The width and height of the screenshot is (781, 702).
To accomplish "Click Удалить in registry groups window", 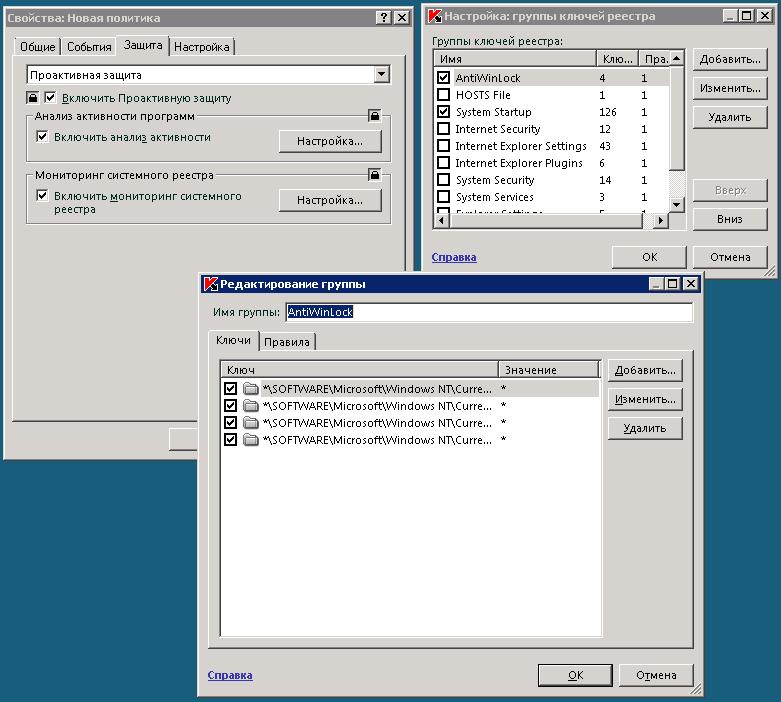I will tap(730, 117).
